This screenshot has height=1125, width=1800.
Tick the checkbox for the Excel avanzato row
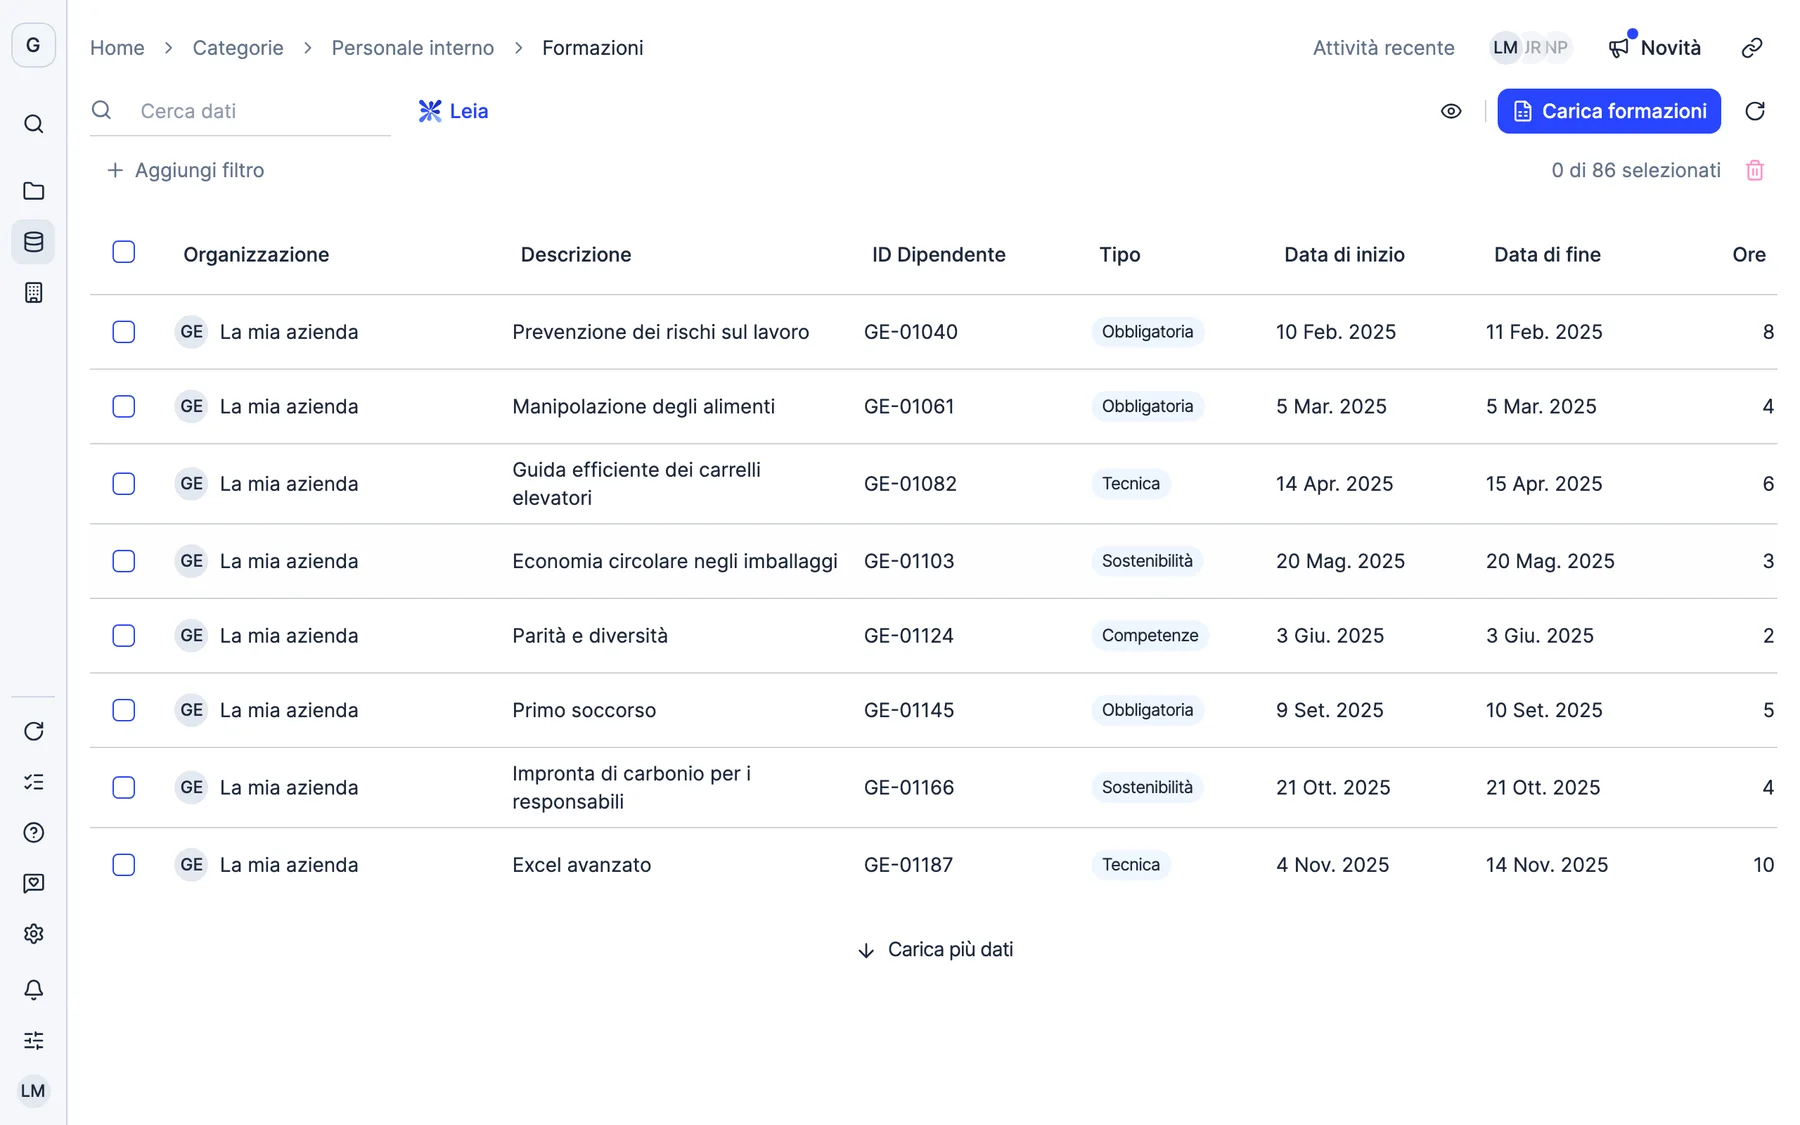click(124, 865)
